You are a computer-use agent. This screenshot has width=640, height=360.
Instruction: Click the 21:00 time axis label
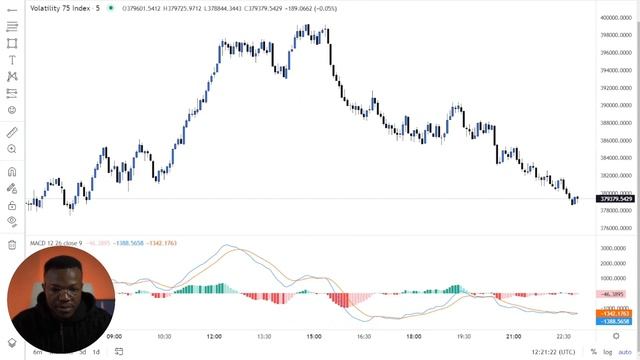513,337
